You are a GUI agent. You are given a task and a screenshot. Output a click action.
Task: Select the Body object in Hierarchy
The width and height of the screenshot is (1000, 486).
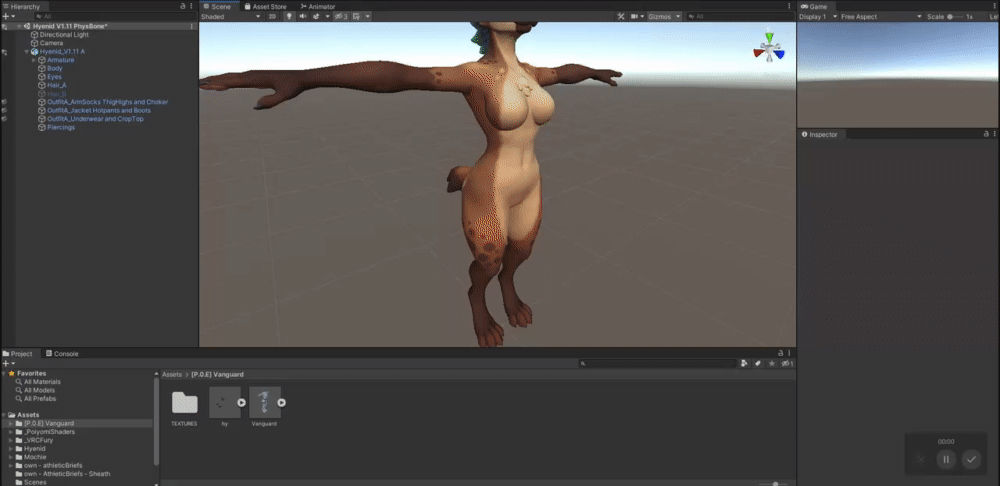click(54, 68)
